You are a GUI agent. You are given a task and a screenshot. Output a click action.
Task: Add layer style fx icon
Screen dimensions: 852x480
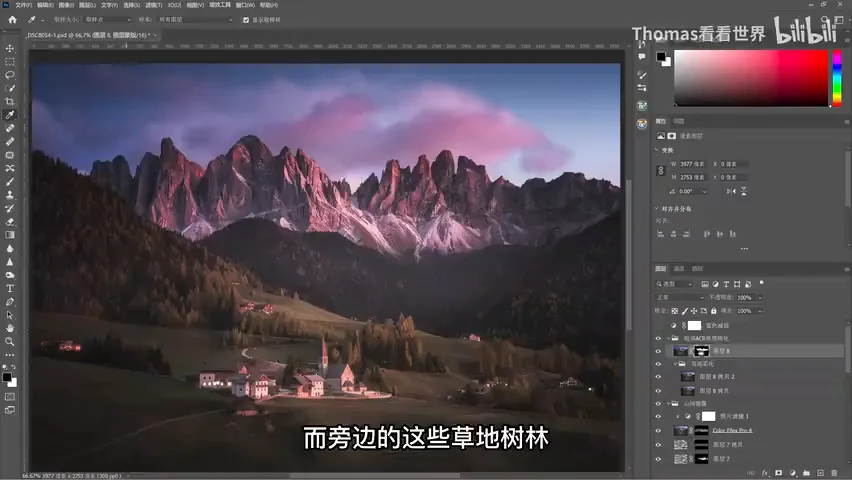pos(765,473)
